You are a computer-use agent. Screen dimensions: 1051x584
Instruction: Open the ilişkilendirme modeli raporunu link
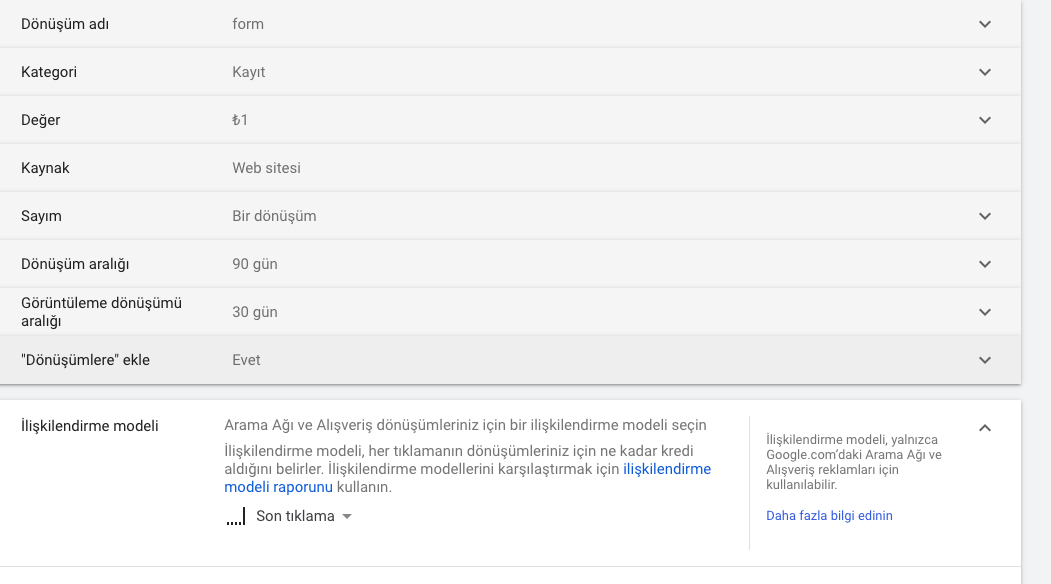[468, 478]
